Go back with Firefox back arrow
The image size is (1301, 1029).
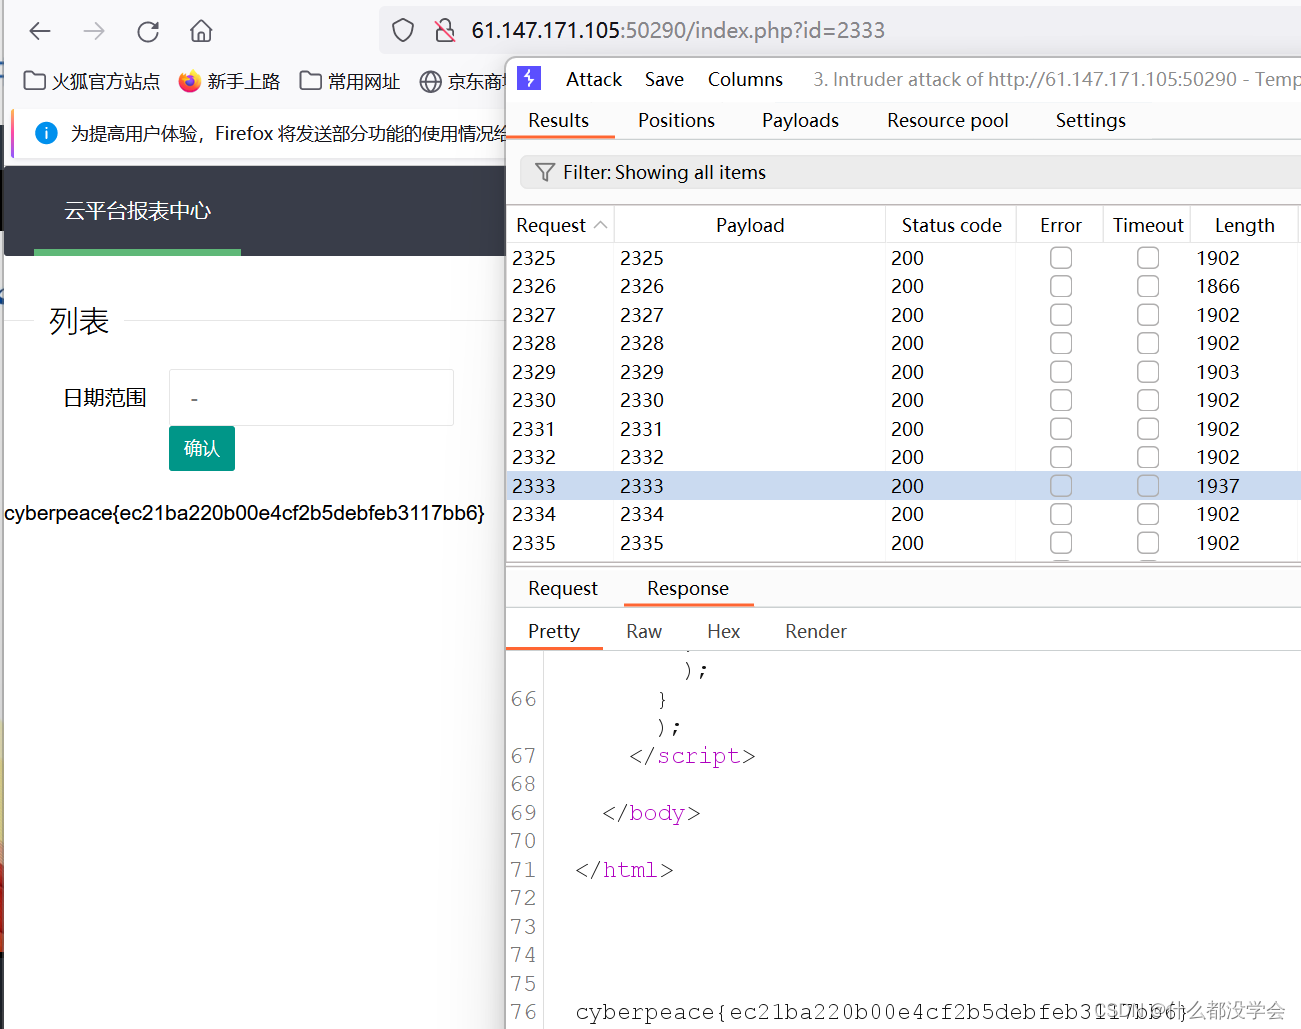click(x=40, y=31)
